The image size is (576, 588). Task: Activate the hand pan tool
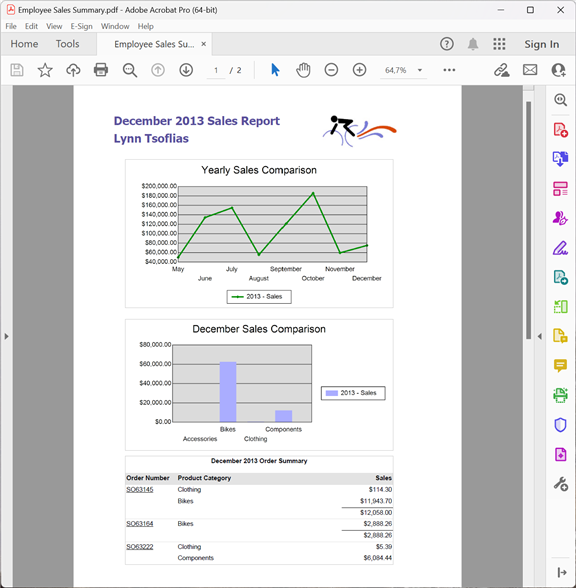303,70
